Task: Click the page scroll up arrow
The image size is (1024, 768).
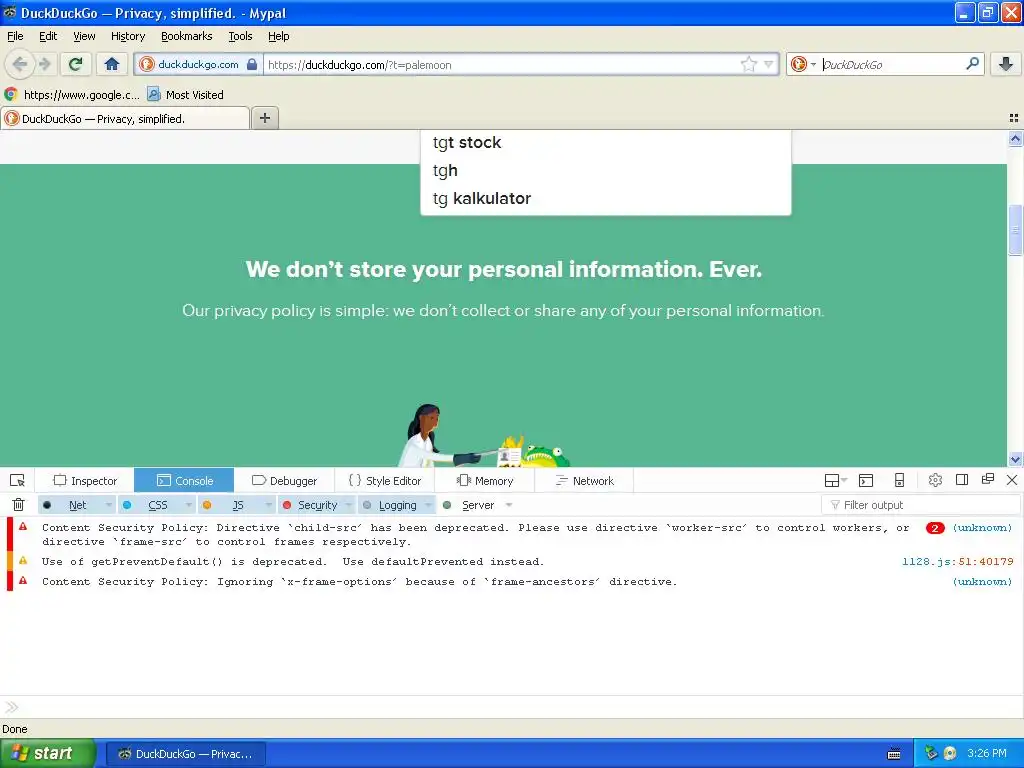Action: tap(1015, 138)
